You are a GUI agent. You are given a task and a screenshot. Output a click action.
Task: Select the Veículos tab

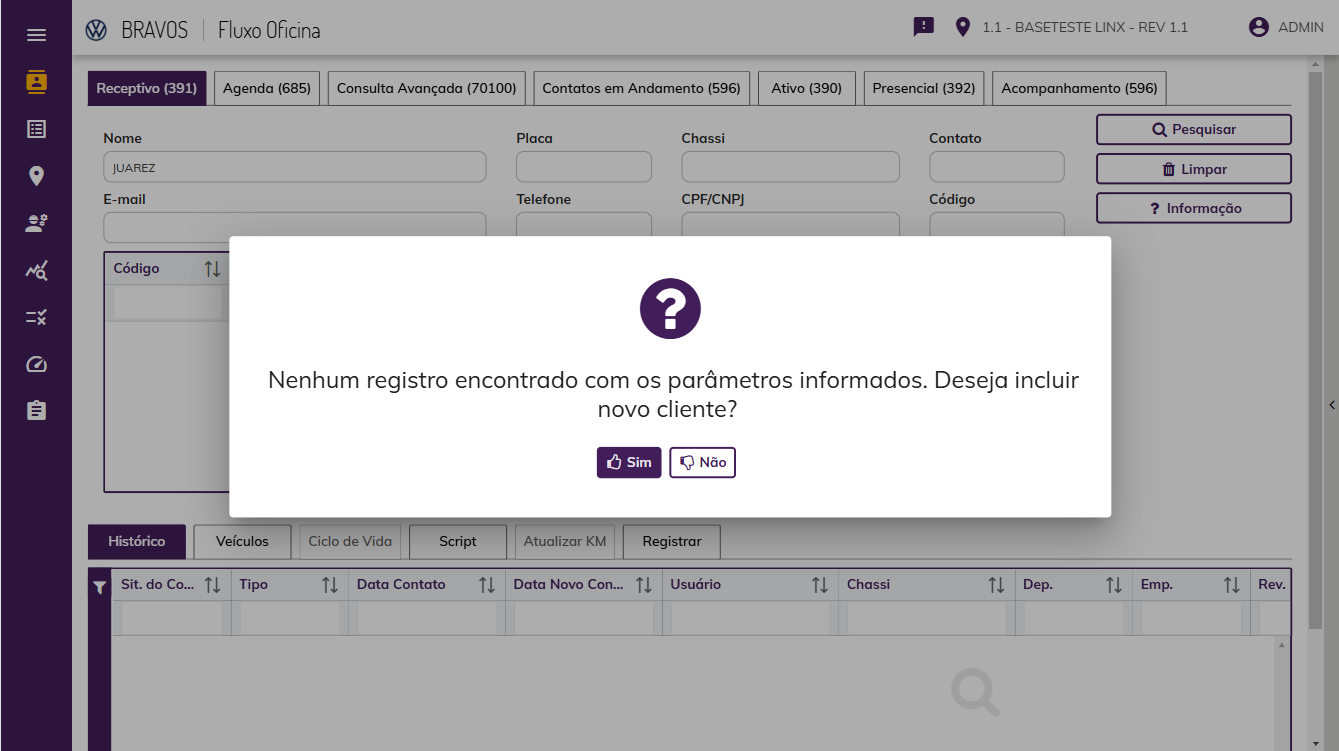point(243,541)
